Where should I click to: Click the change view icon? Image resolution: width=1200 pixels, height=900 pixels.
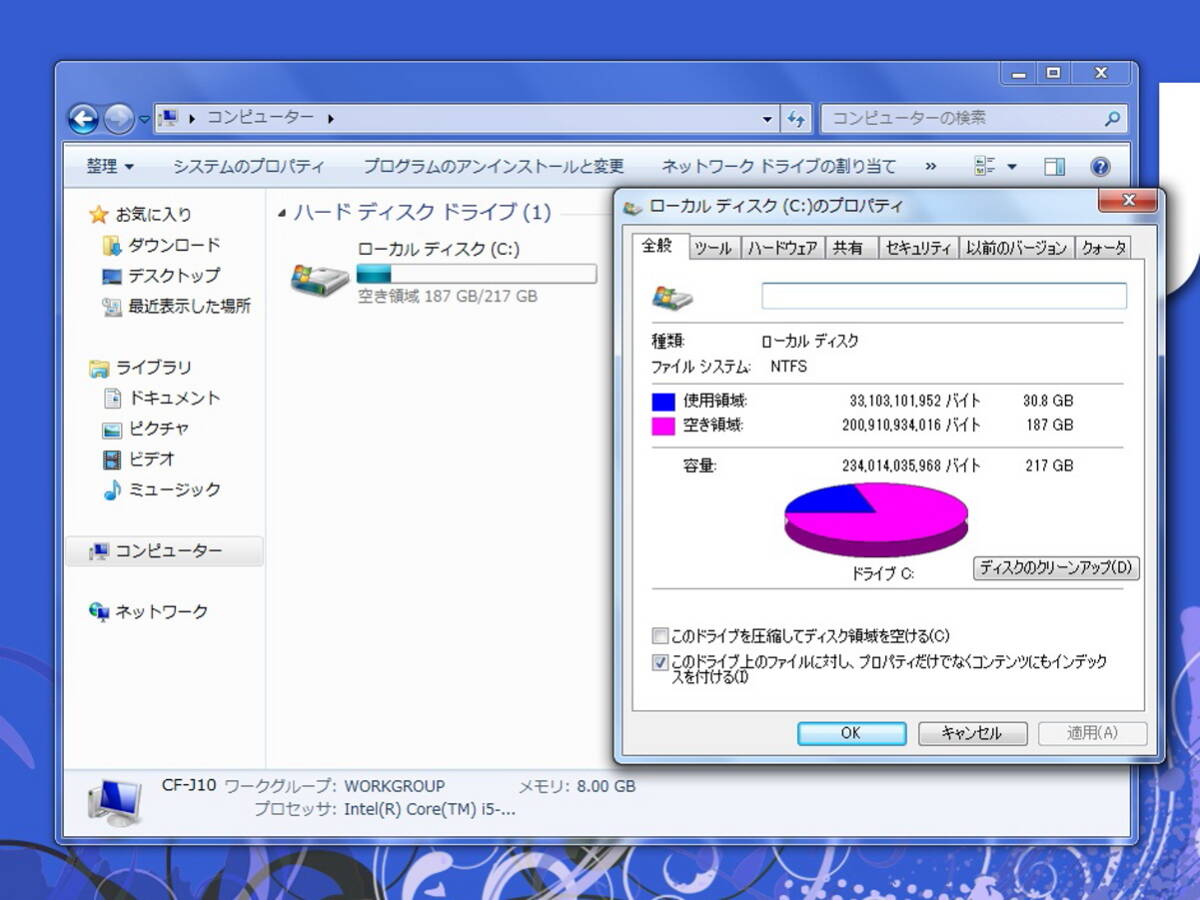point(984,166)
